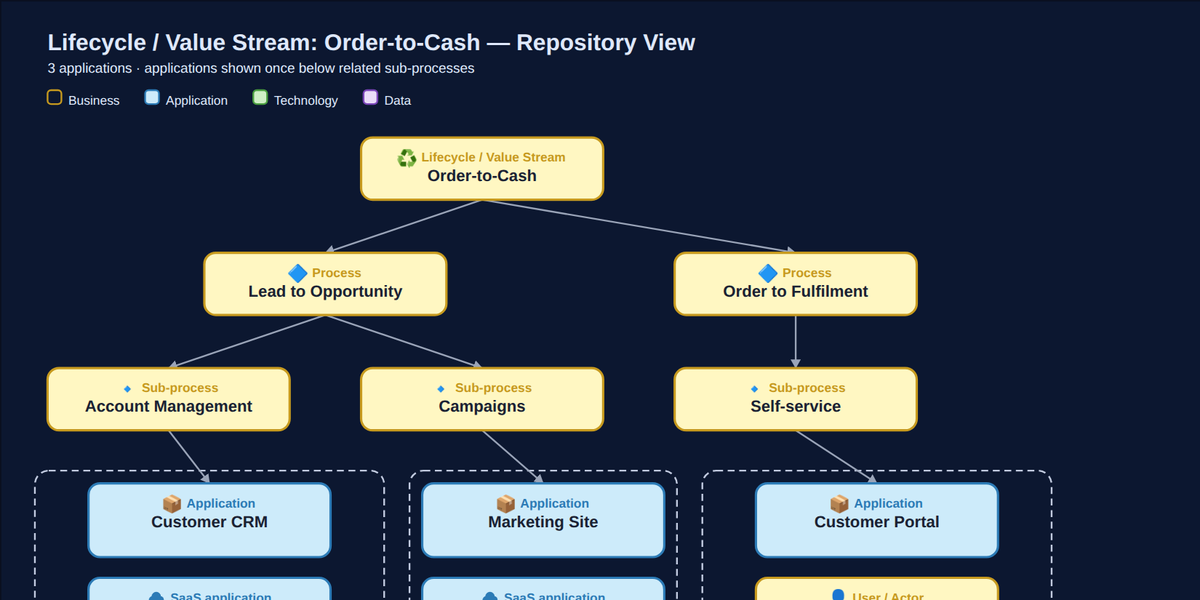Open the Self-service sub-process node

(795, 399)
